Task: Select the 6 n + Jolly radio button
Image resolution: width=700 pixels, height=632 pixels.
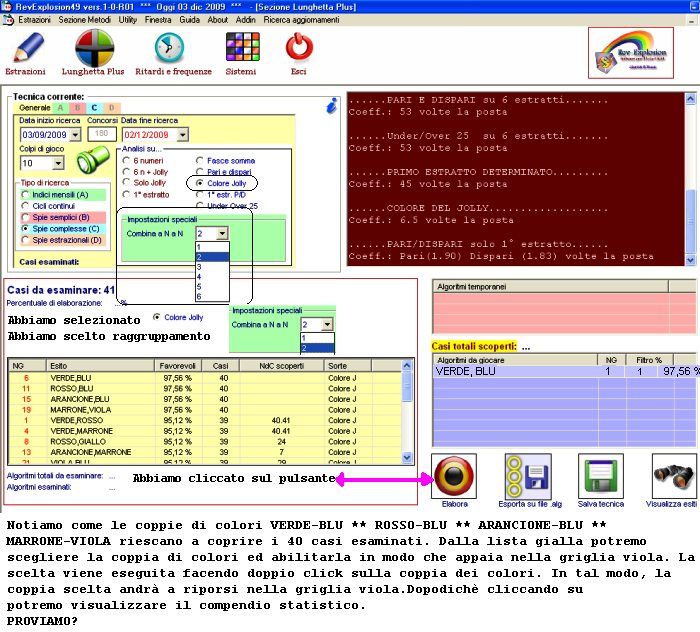Action: coord(126,171)
